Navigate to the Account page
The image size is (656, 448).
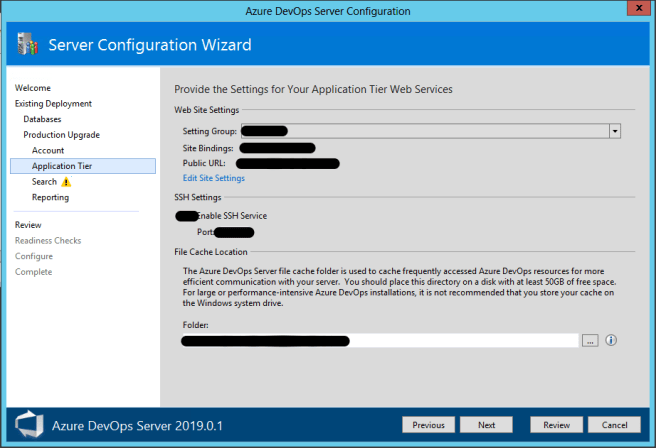coord(48,150)
